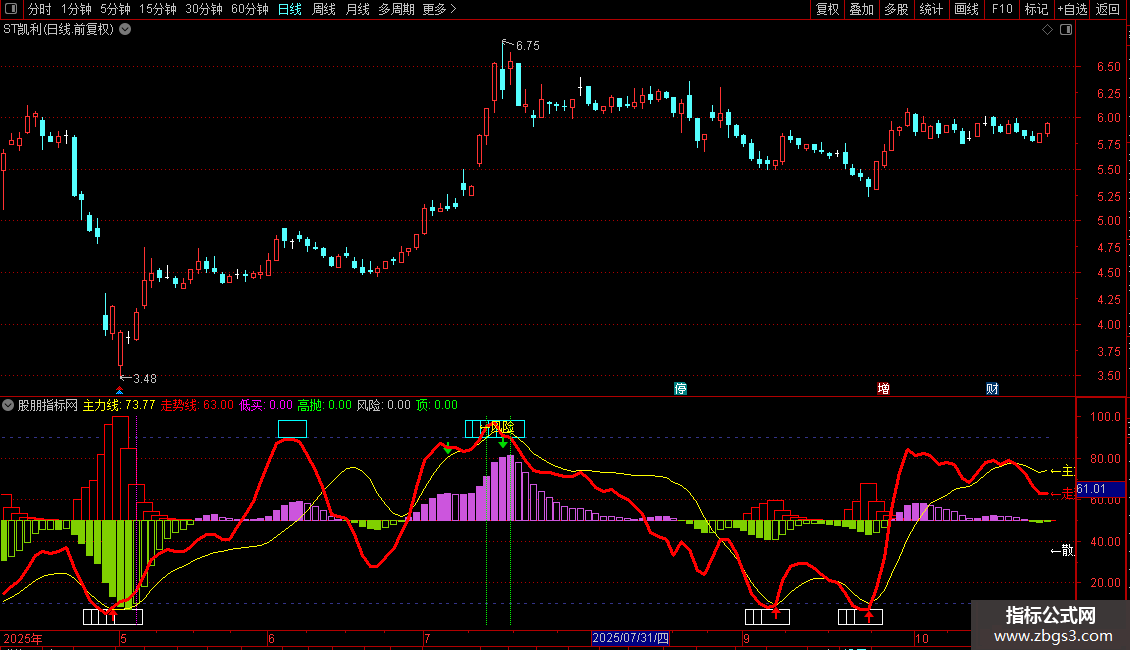1130x650 pixels.
Task: Click the 增 event marker icon
Action: tap(883, 388)
